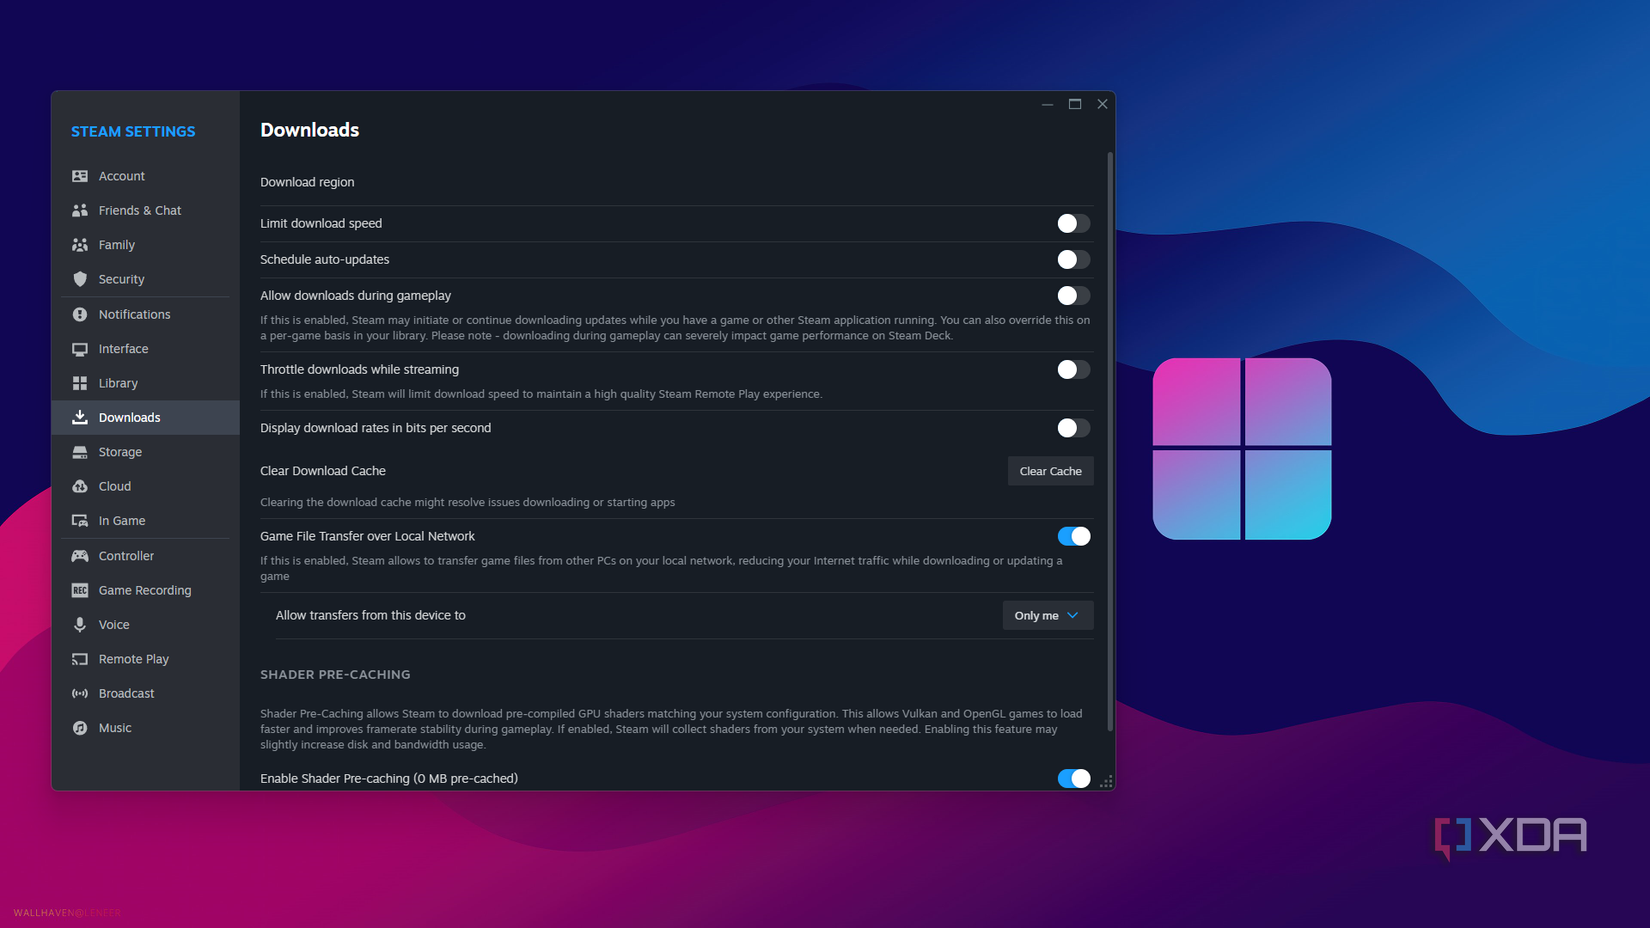Click the Clear Cache button
The height and width of the screenshot is (928, 1650).
point(1050,471)
